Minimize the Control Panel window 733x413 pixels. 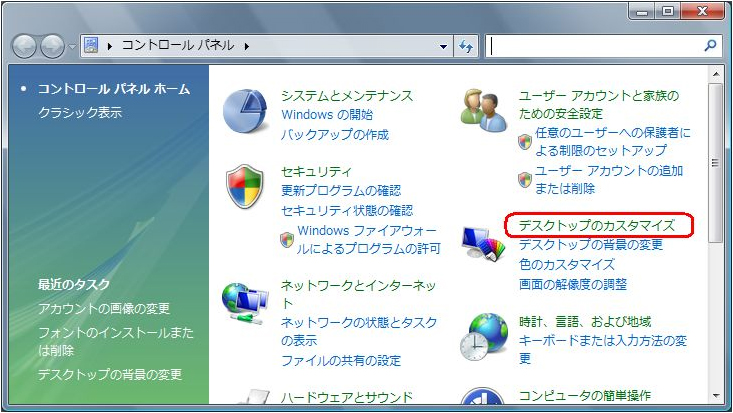[x=642, y=11]
